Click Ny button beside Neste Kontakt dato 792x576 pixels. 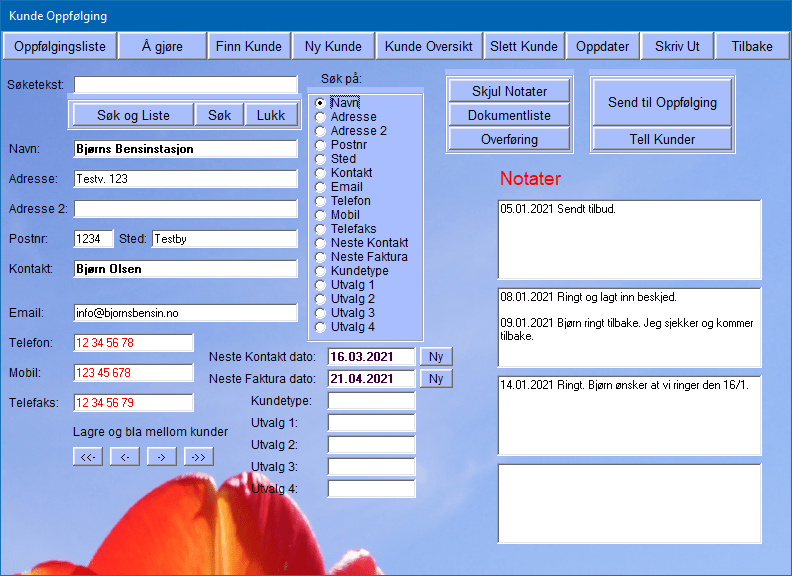tap(436, 357)
